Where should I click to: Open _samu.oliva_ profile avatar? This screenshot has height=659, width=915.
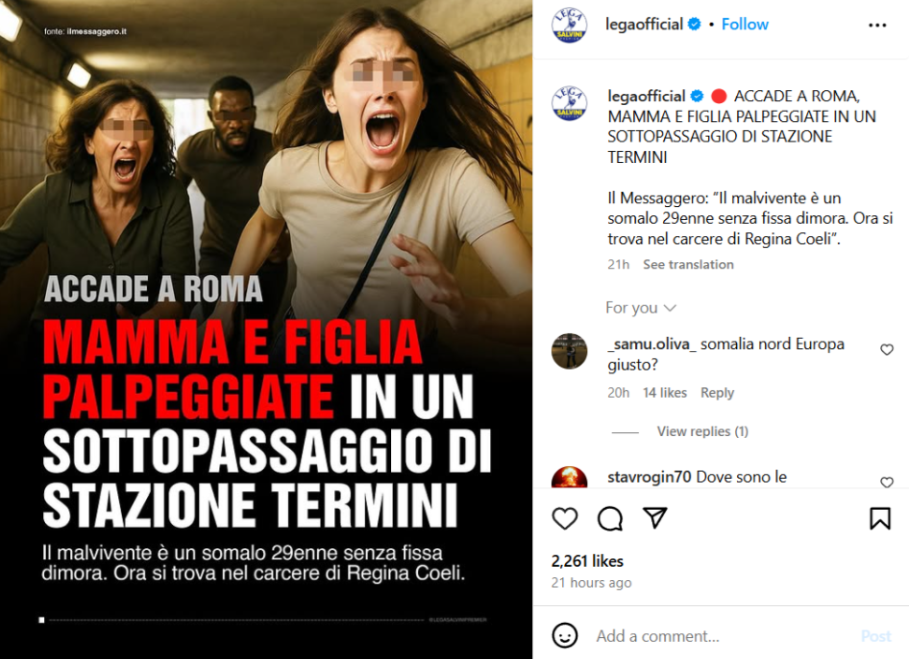click(569, 351)
